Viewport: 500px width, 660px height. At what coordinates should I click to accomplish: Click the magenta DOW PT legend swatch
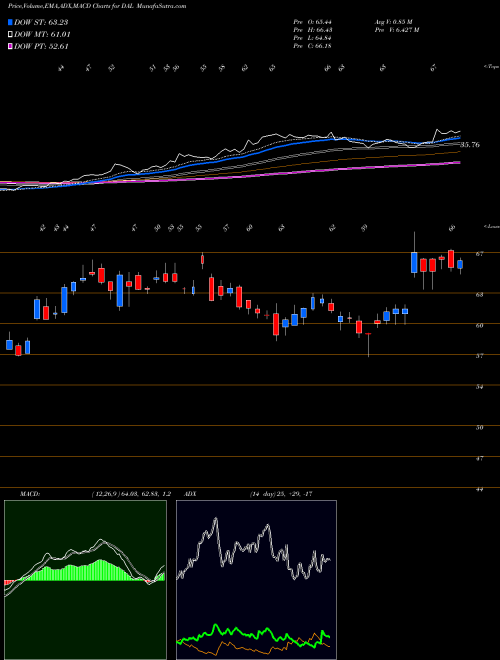10,46
